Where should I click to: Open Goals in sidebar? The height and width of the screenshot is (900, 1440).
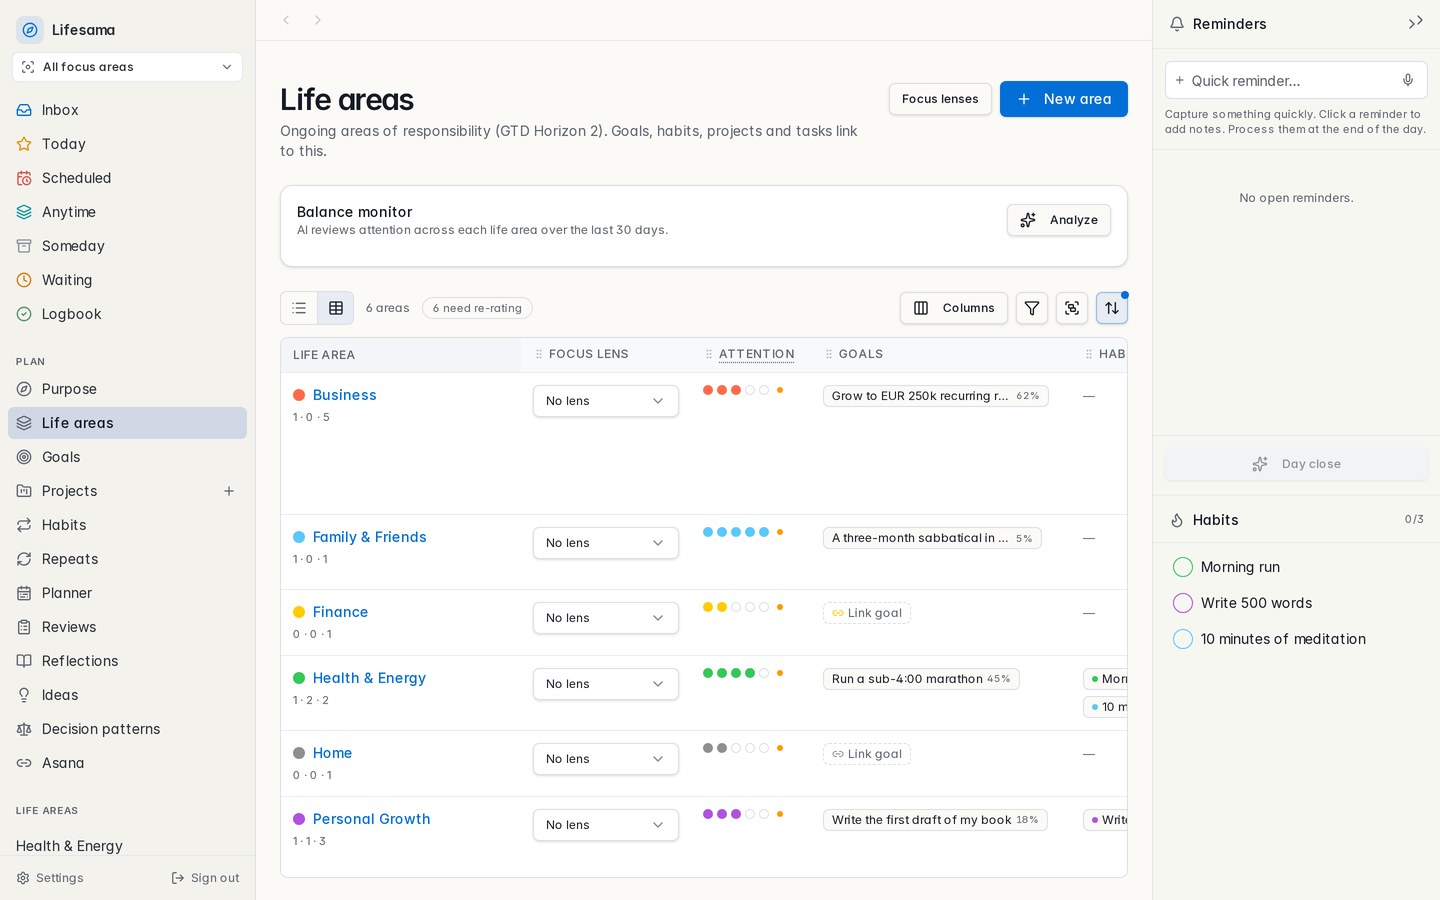click(x=127, y=457)
